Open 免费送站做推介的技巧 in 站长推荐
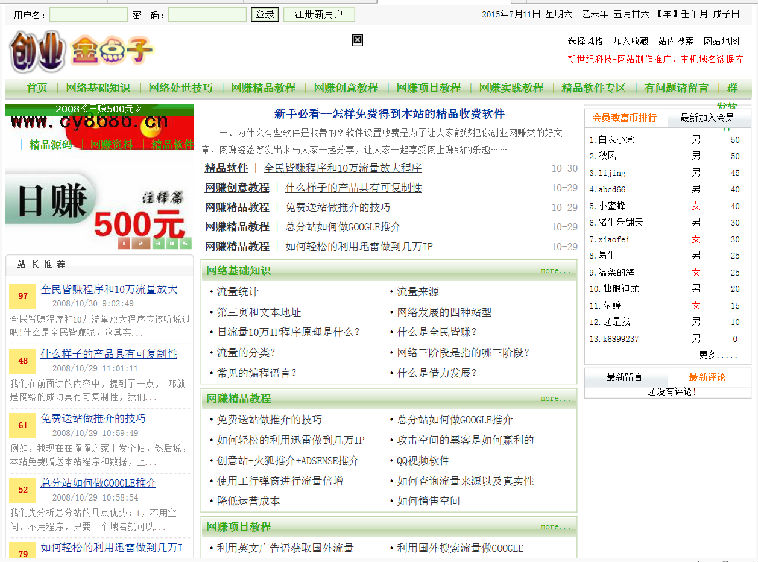 [x=93, y=418]
